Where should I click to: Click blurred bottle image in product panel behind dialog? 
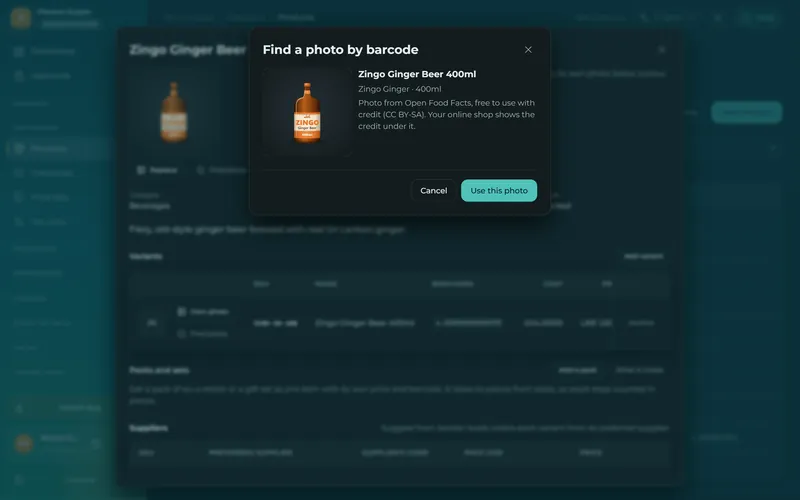pos(173,112)
